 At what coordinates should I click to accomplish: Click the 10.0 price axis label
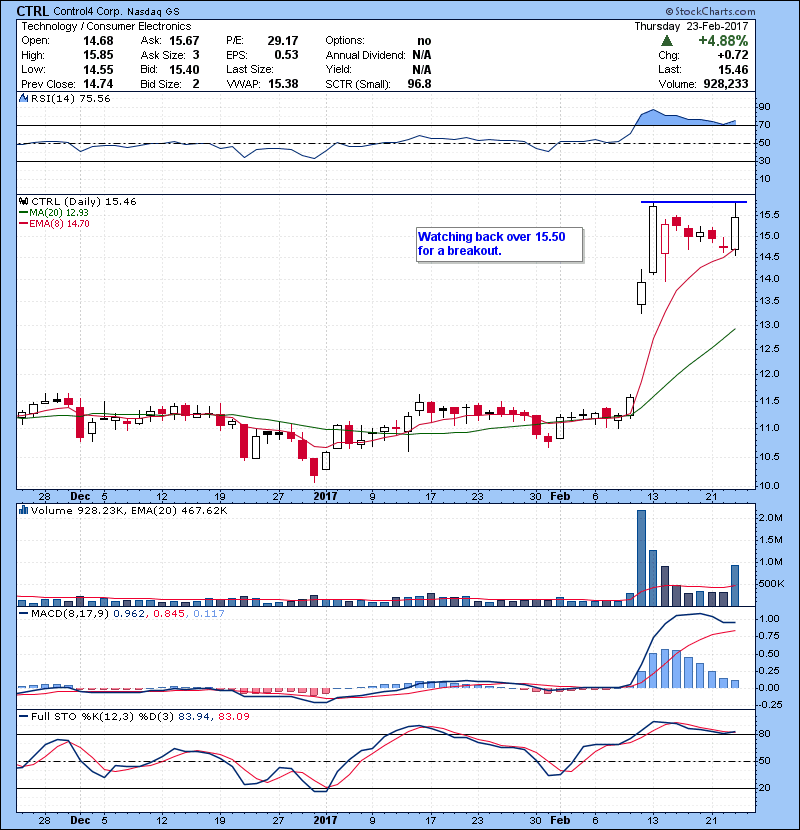pyautogui.click(x=769, y=486)
